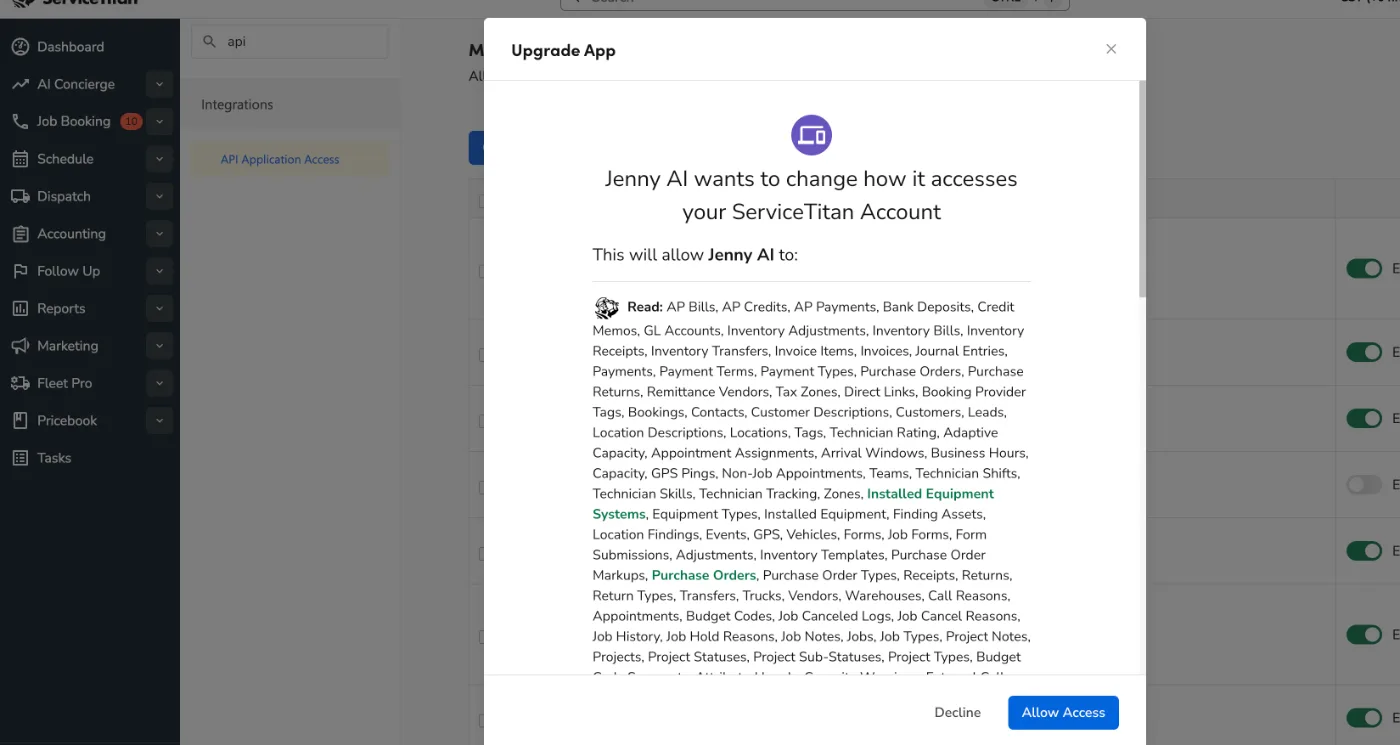This screenshot has height=745, width=1400.
Task: Click the AI Concierge chart icon
Action: pyautogui.click(x=20, y=85)
